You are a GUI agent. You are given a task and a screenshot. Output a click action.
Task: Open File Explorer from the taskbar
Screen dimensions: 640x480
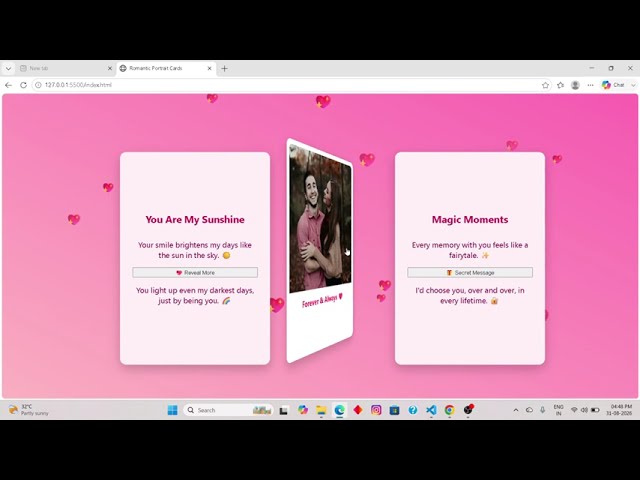(x=321, y=410)
